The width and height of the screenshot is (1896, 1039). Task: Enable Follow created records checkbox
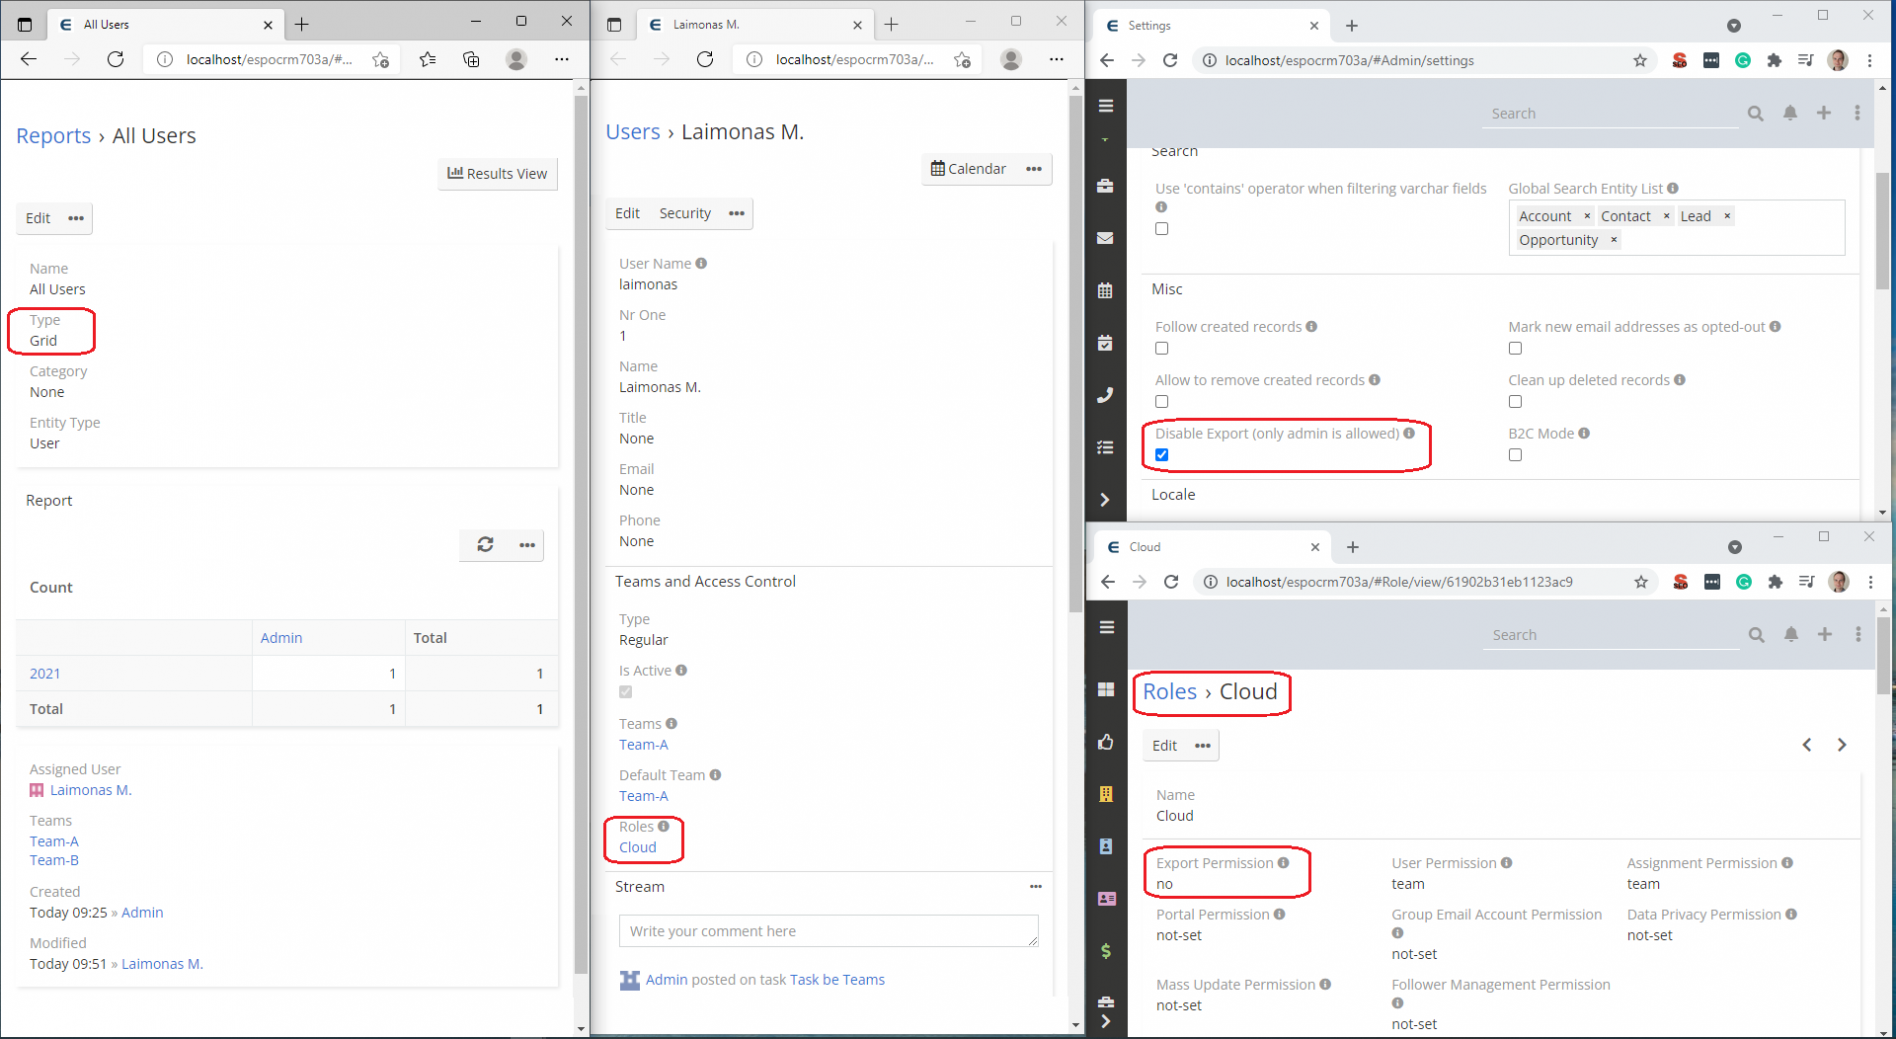click(x=1162, y=349)
